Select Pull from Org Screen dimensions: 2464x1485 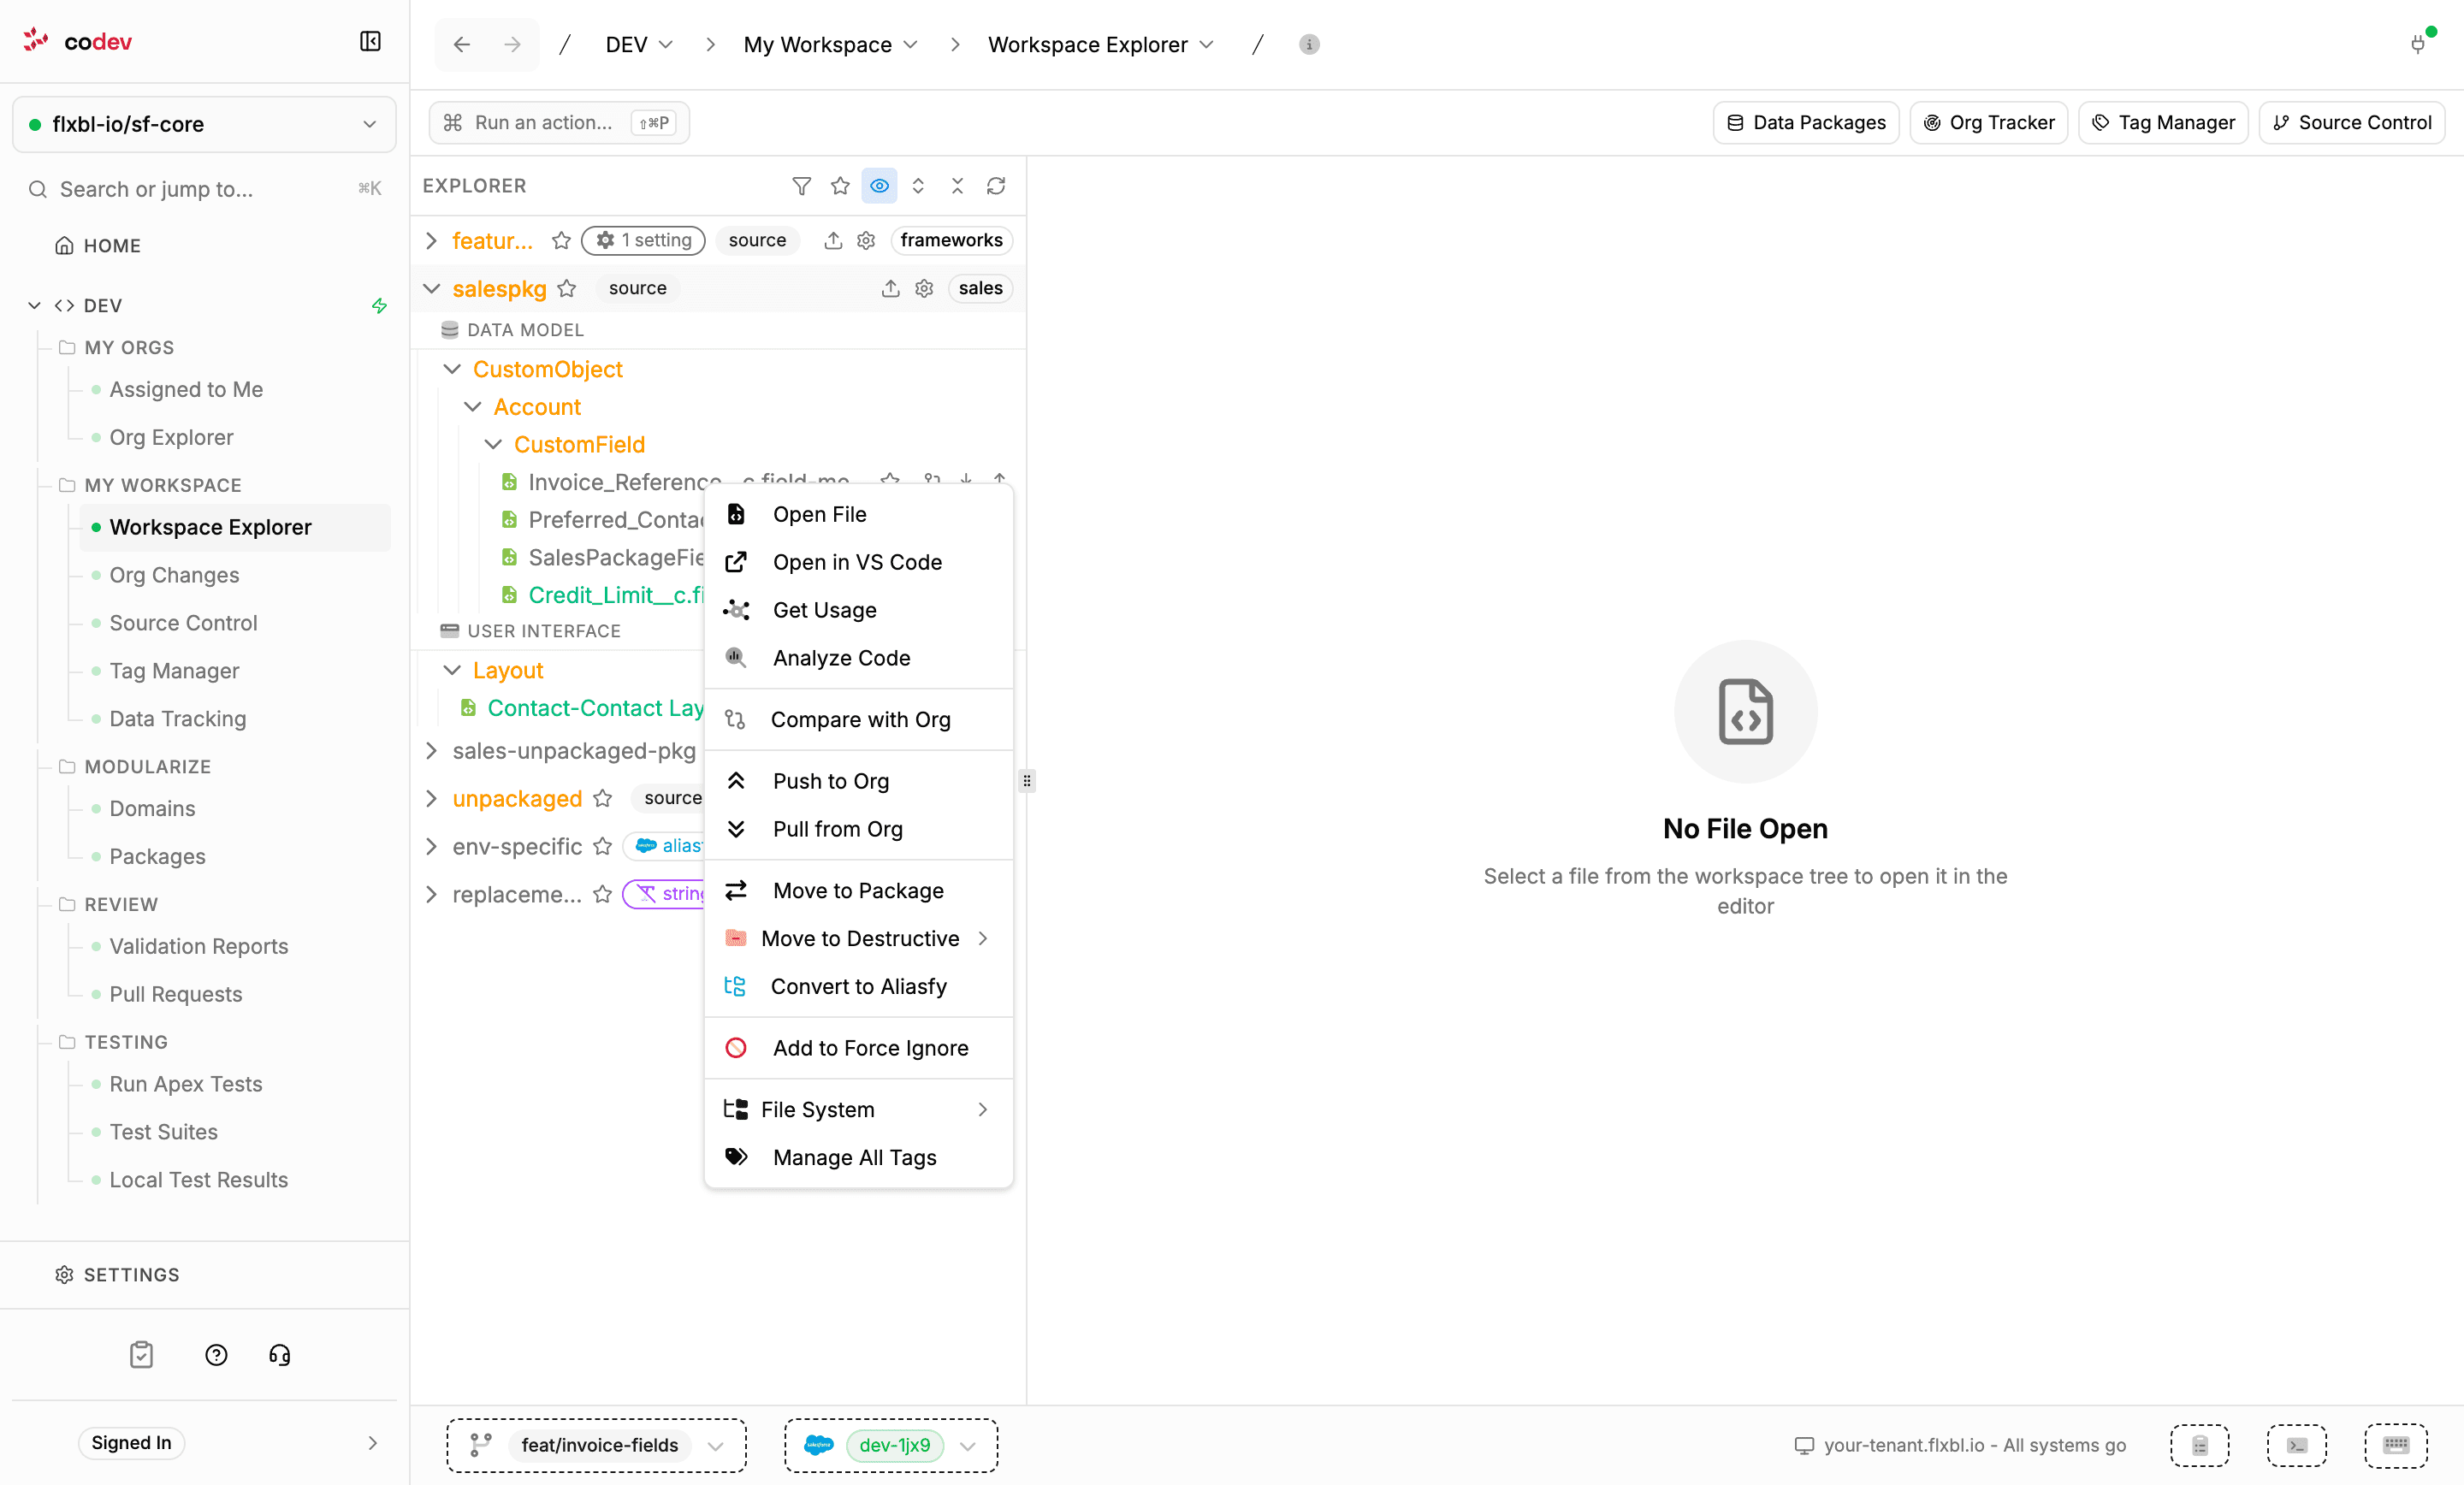point(859,829)
